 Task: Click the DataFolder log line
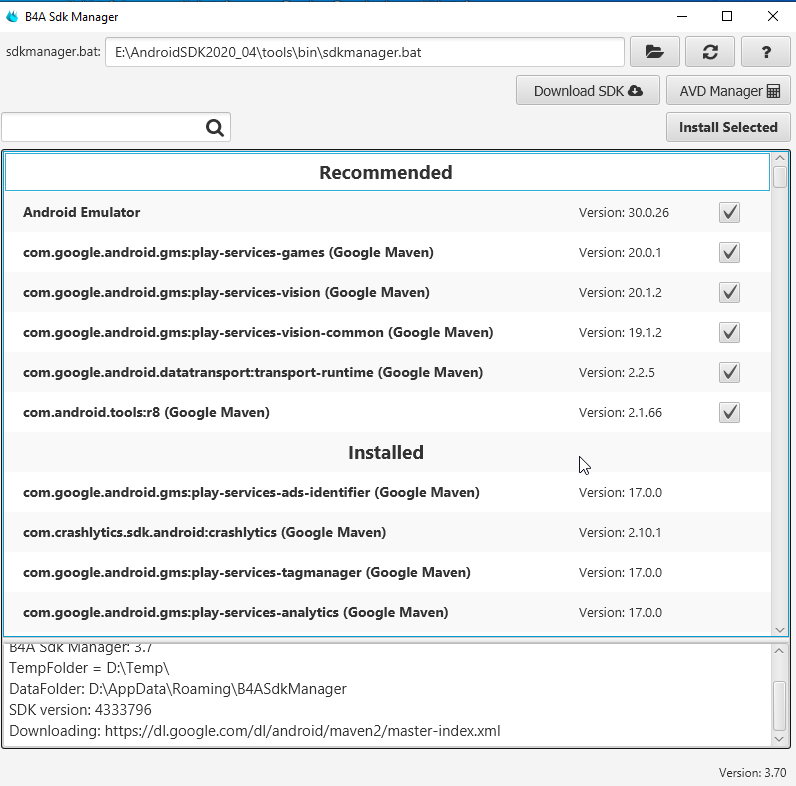click(178, 689)
